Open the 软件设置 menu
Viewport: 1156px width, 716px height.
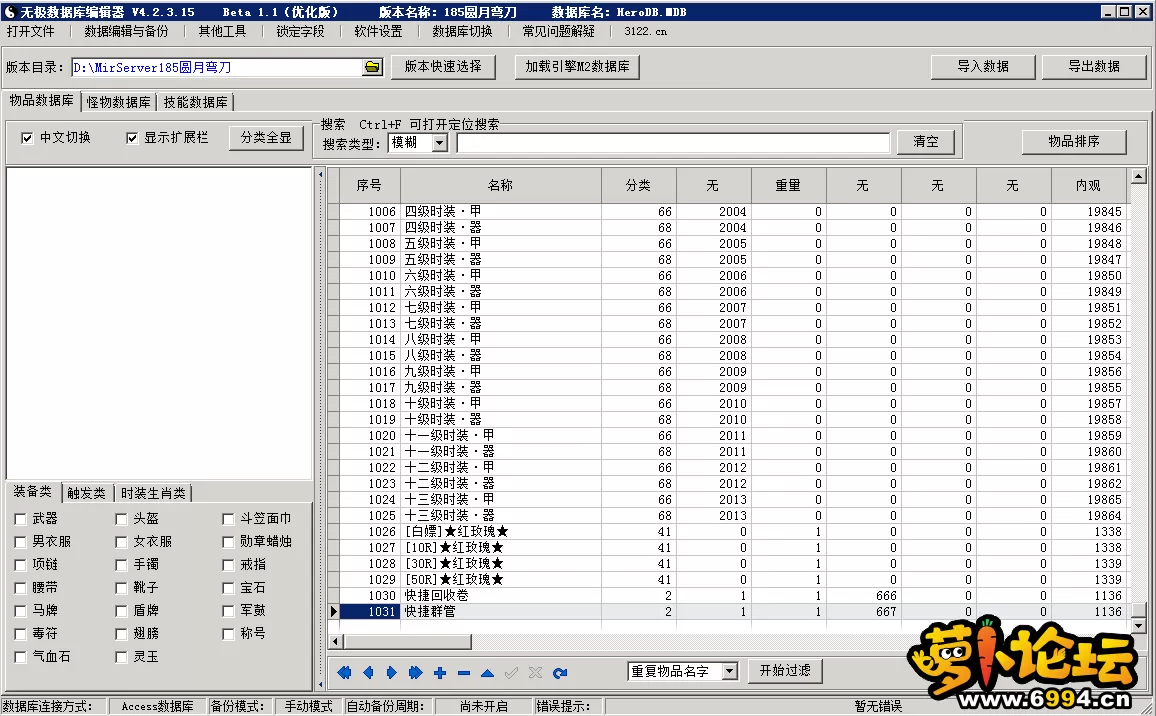click(x=378, y=31)
